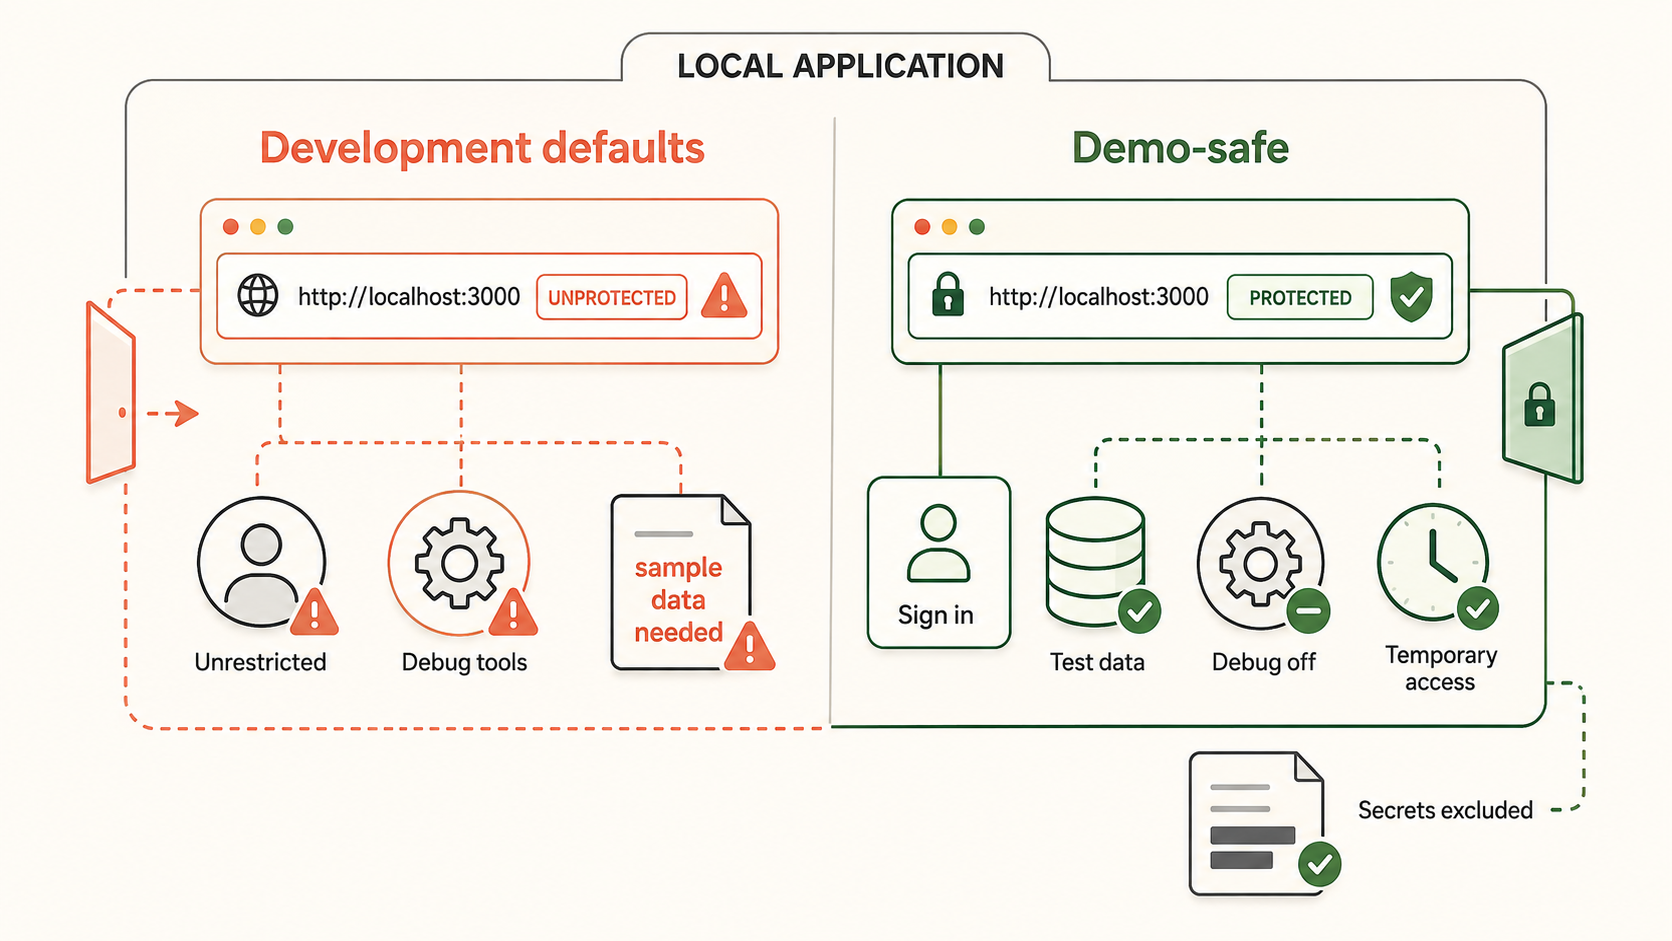Click the globe icon in the unprotected address bar
The width and height of the screenshot is (1672, 941).
257,296
